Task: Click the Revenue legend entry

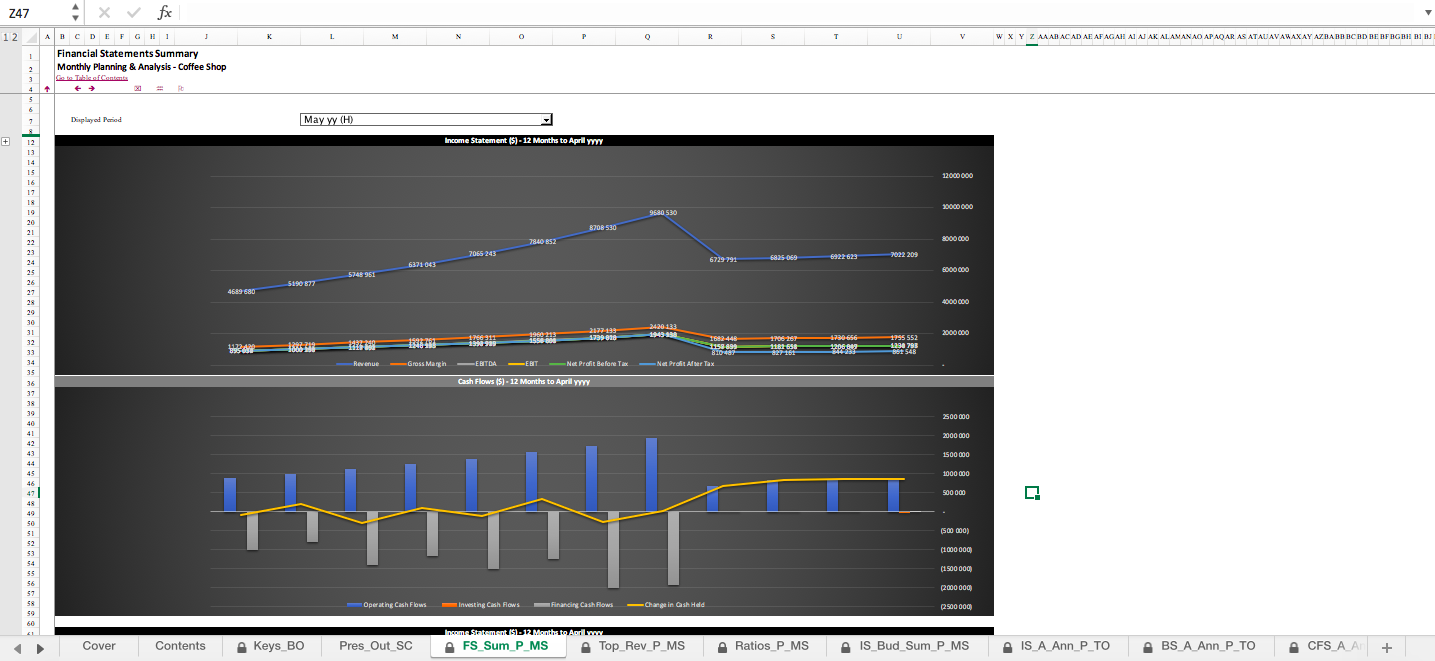Action: click(x=358, y=364)
